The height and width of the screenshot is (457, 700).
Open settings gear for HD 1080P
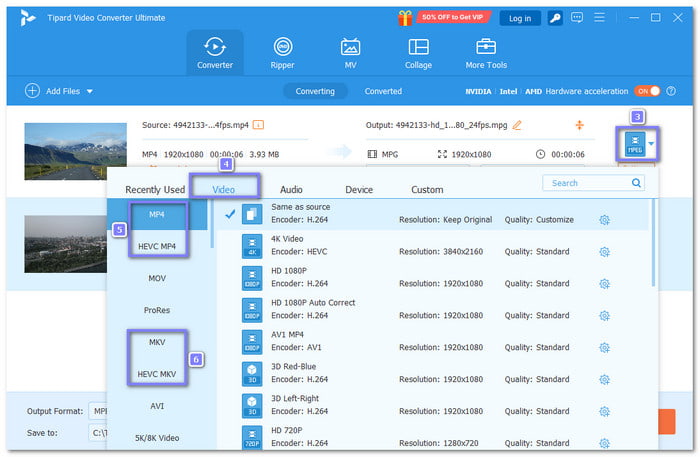pyautogui.click(x=604, y=283)
